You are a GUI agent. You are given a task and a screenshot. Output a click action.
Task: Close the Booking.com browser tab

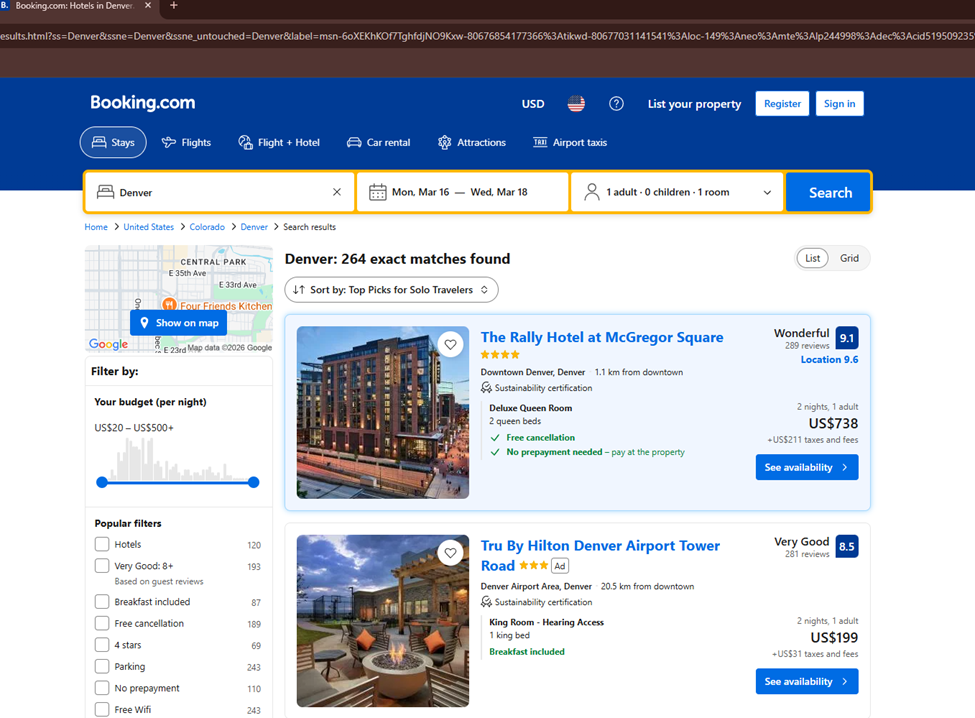click(148, 6)
